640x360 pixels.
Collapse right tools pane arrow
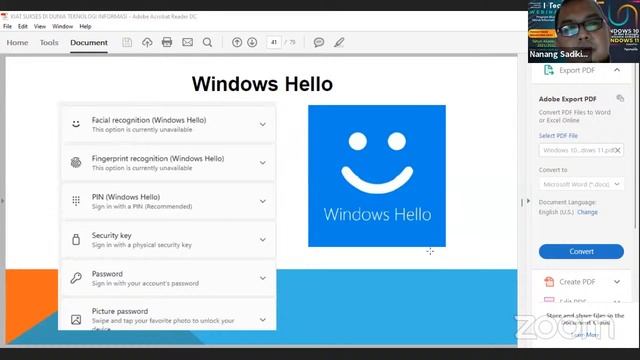click(x=529, y=201)
